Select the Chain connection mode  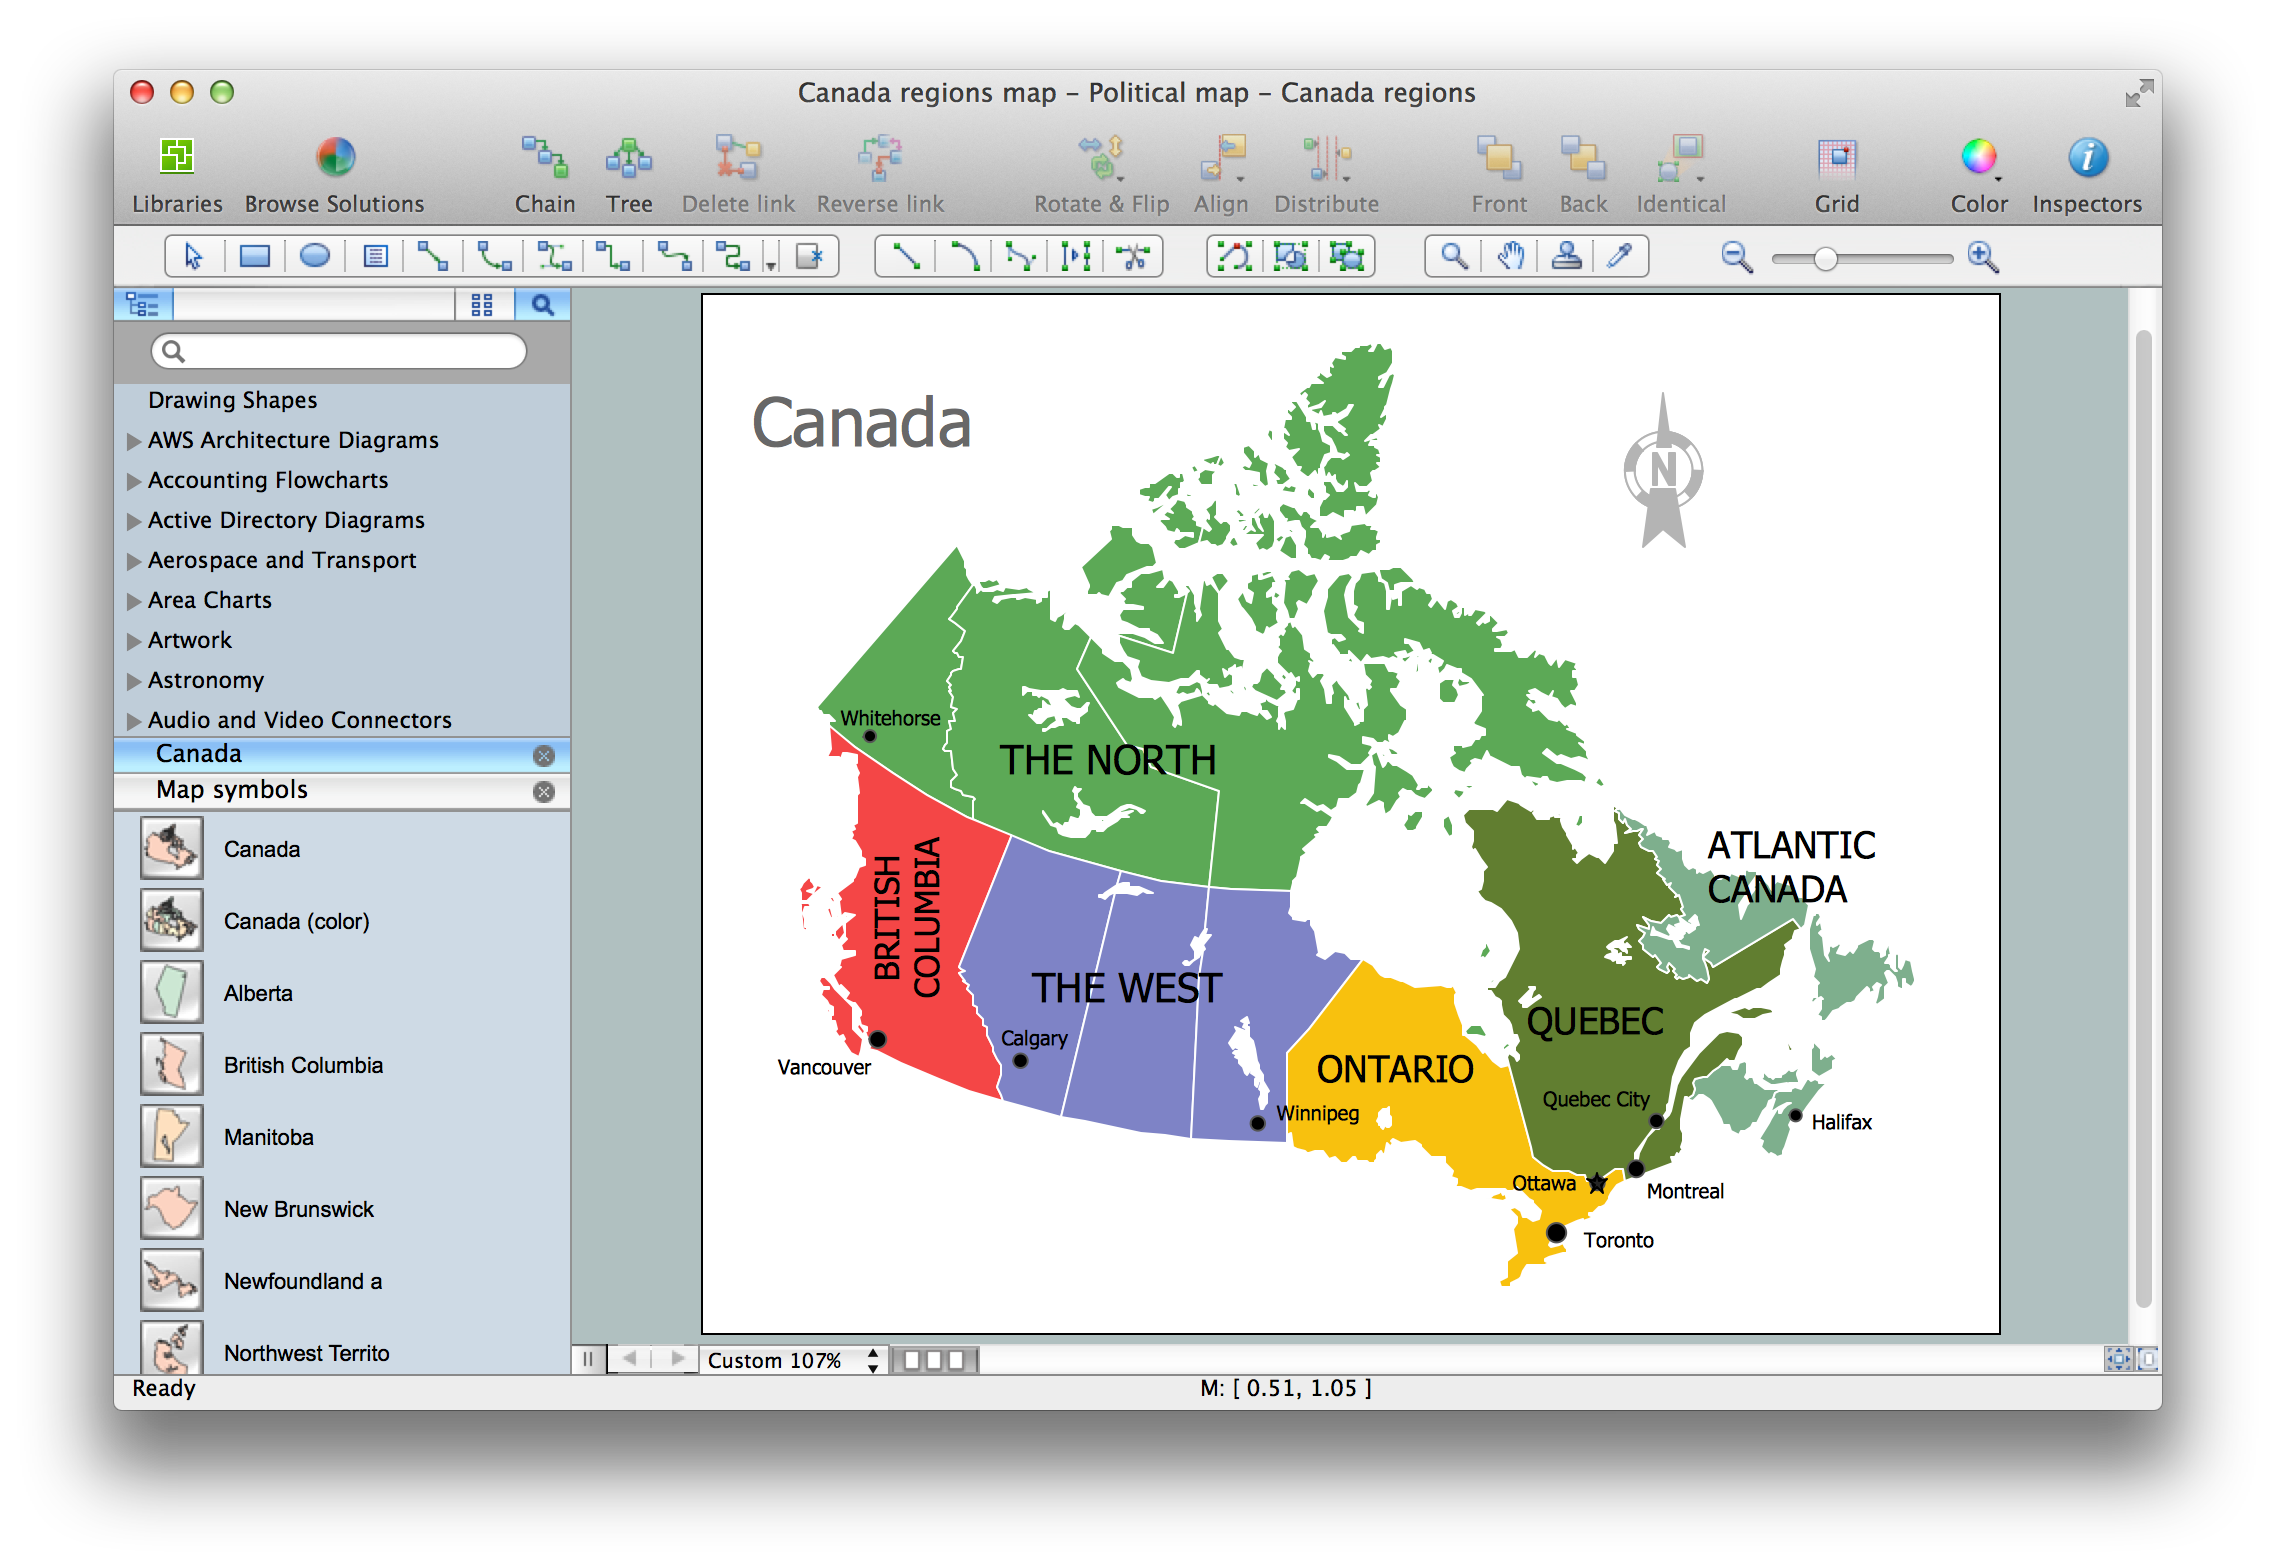point(544,158)
